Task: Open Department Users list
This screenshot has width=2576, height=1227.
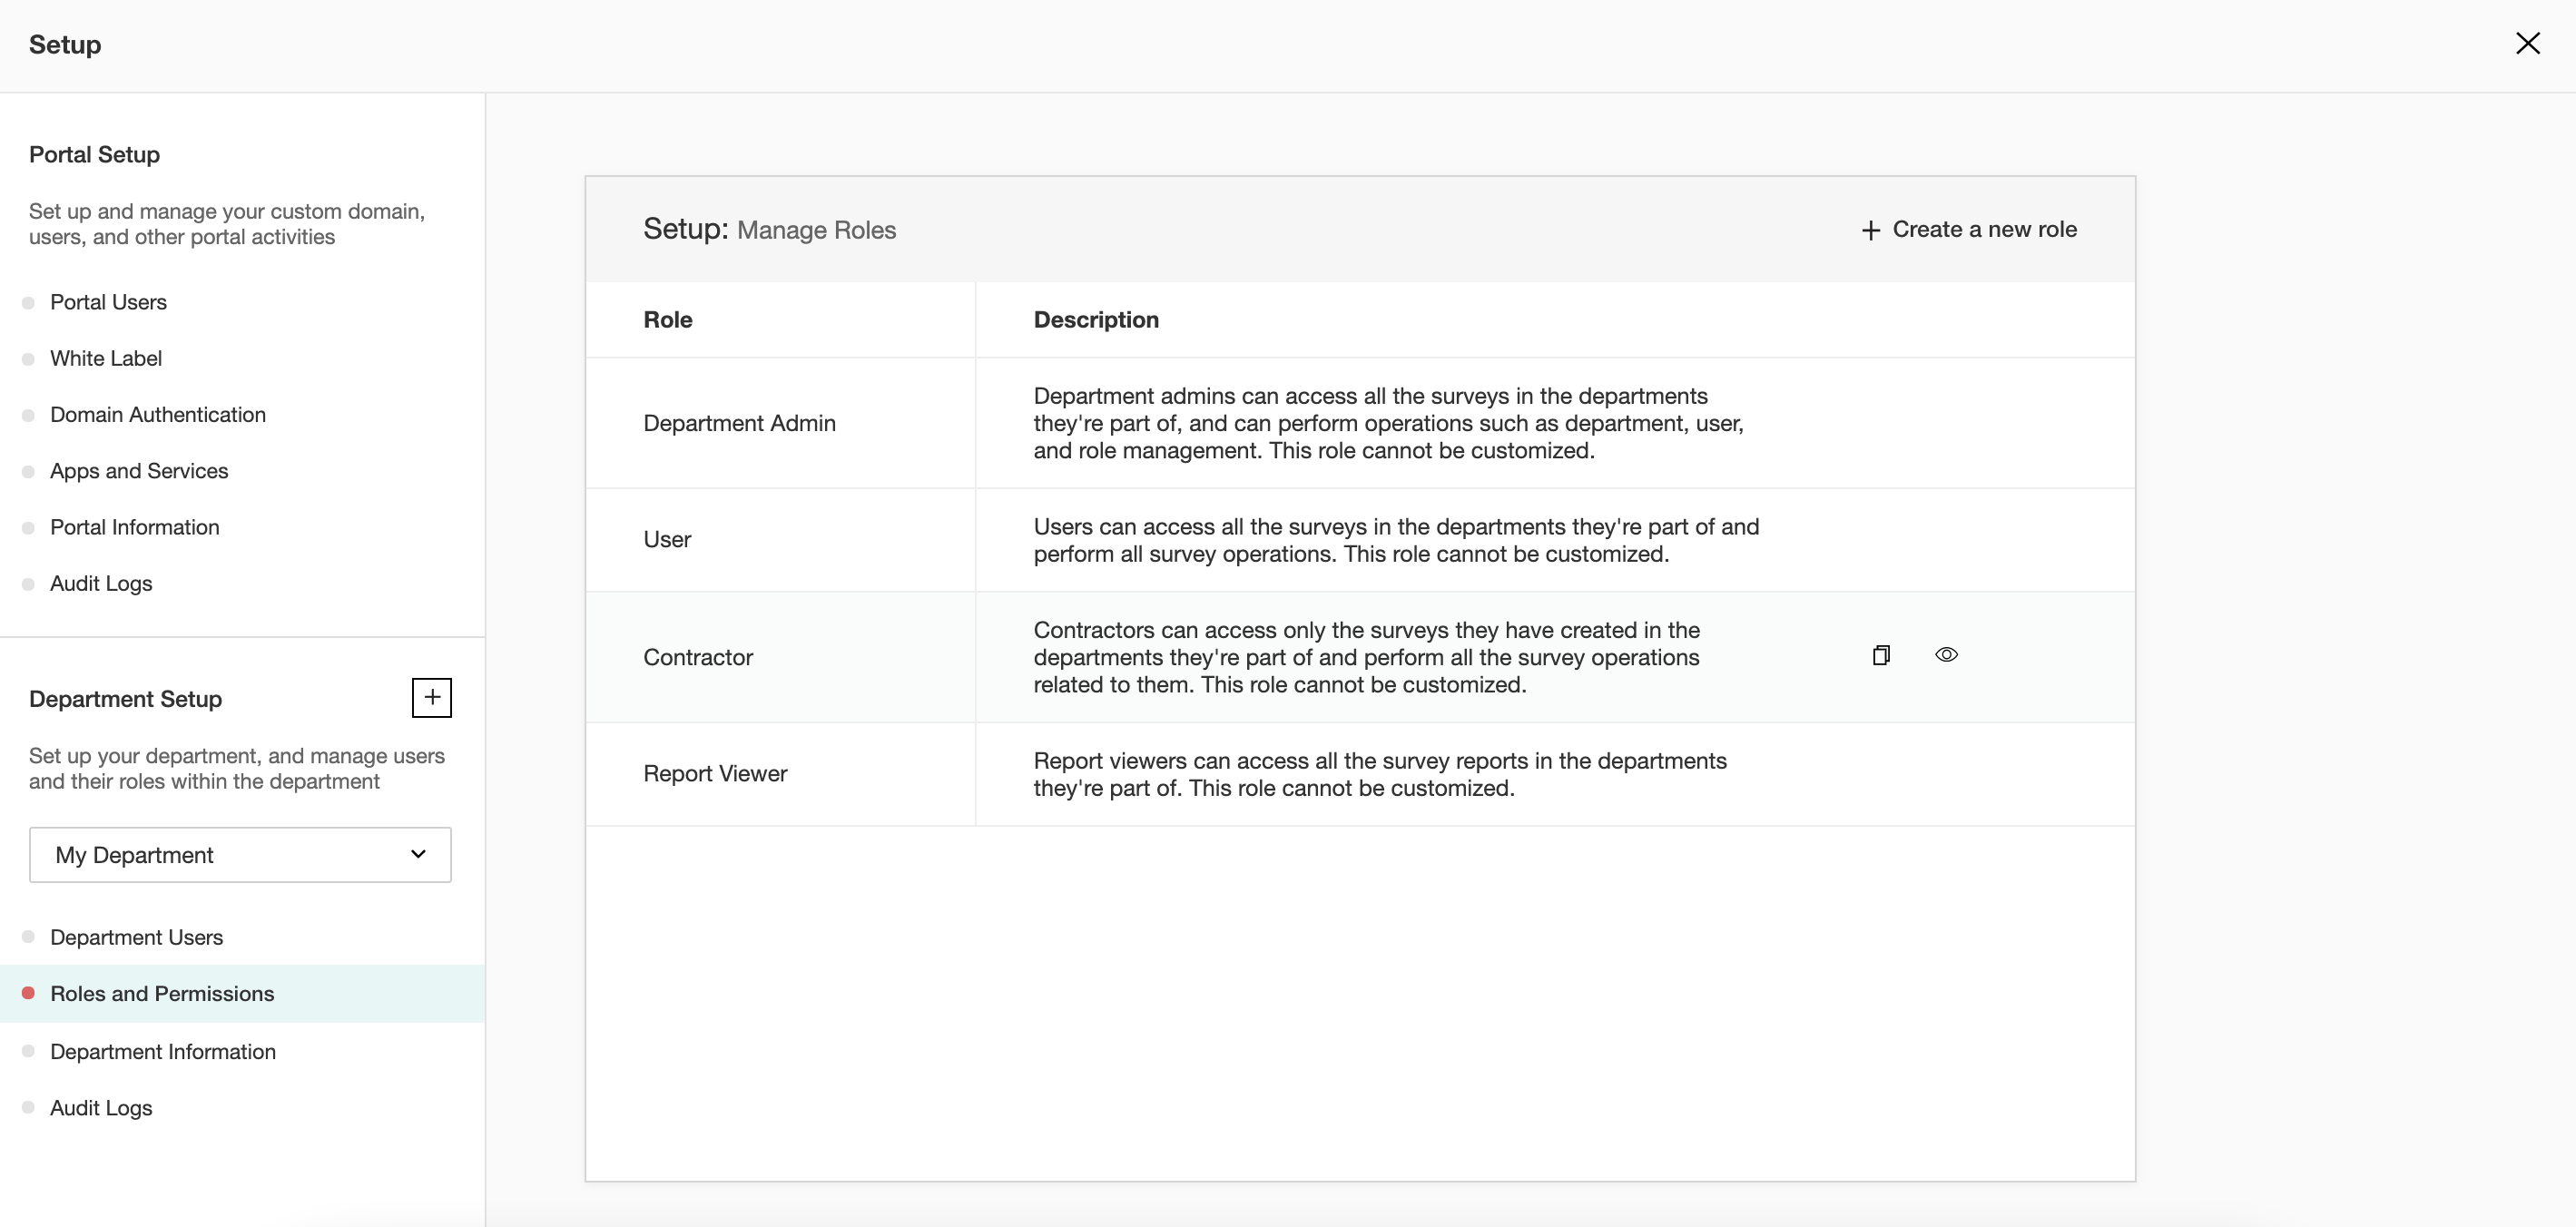Action: (137, 937)
